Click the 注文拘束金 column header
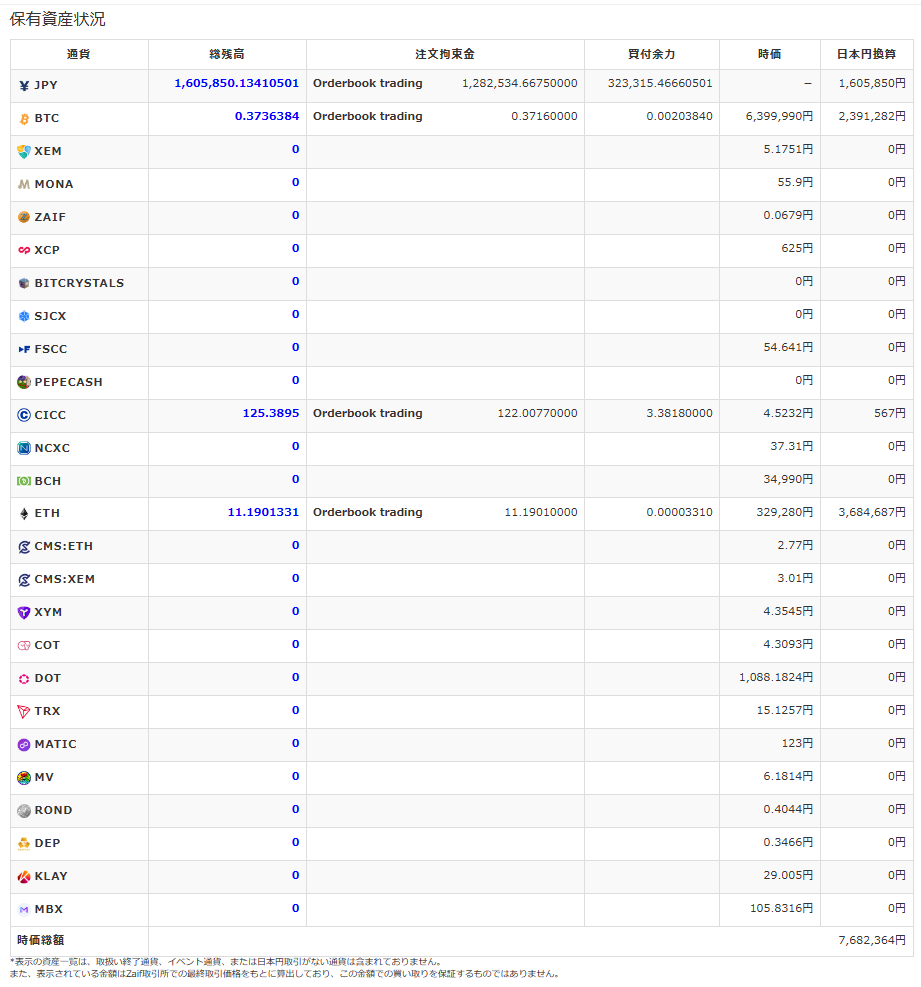 pos(444,54)
